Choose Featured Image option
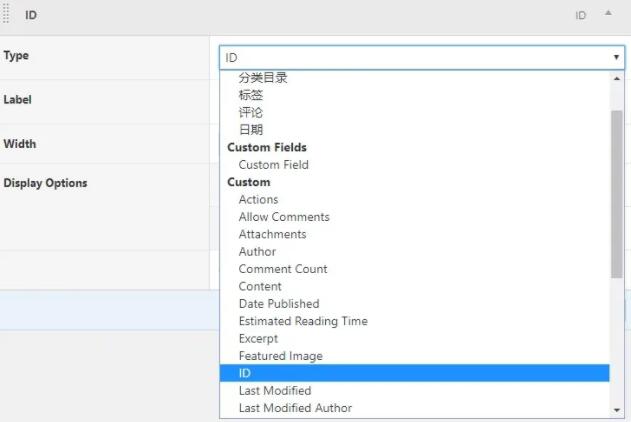This screenshot has width=631, height=422. tap(414, 356)
